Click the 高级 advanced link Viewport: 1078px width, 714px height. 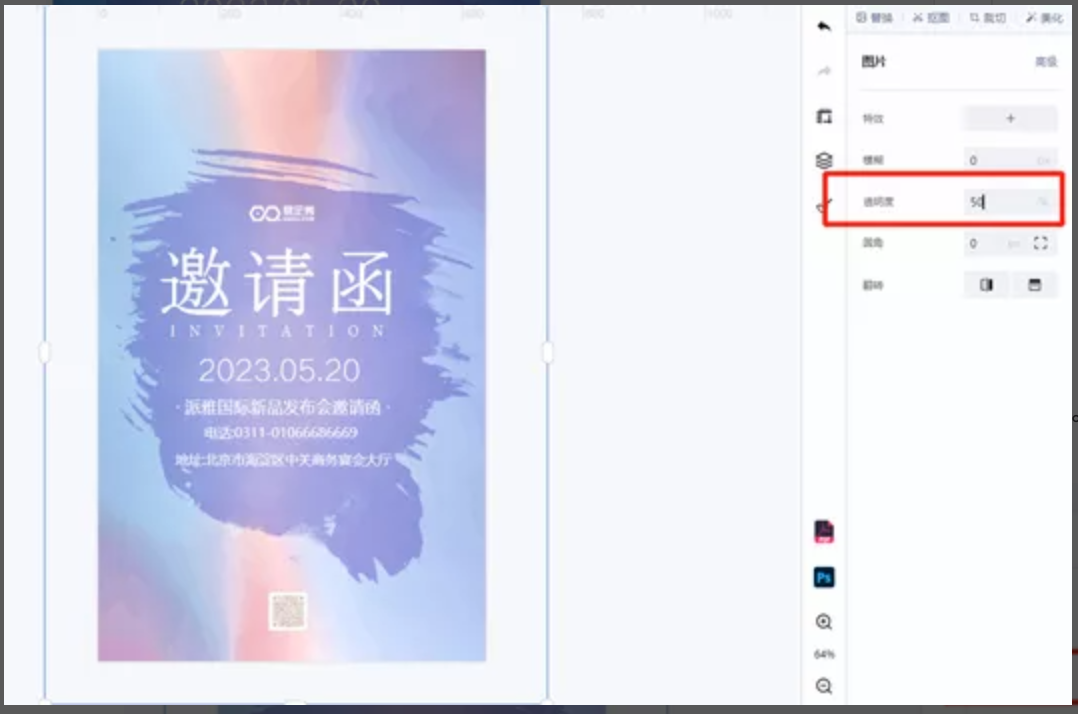[1045, 62]
